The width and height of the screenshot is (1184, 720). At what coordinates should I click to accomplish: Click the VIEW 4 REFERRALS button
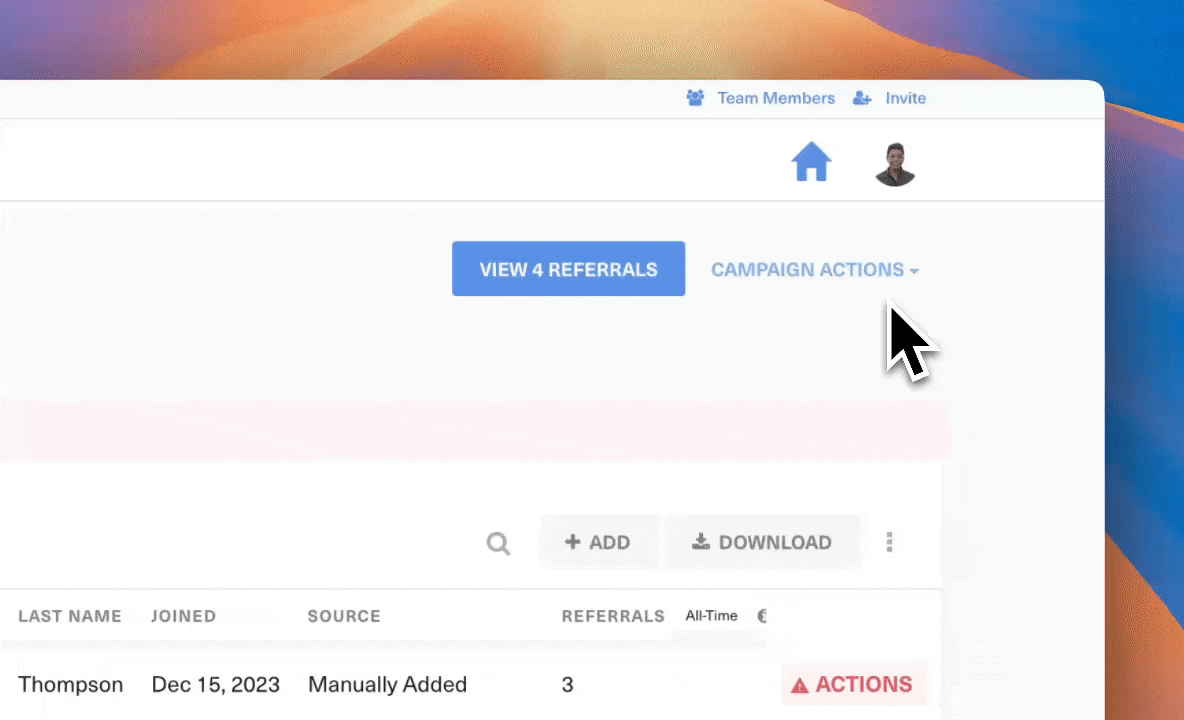[x=568, y=268]
